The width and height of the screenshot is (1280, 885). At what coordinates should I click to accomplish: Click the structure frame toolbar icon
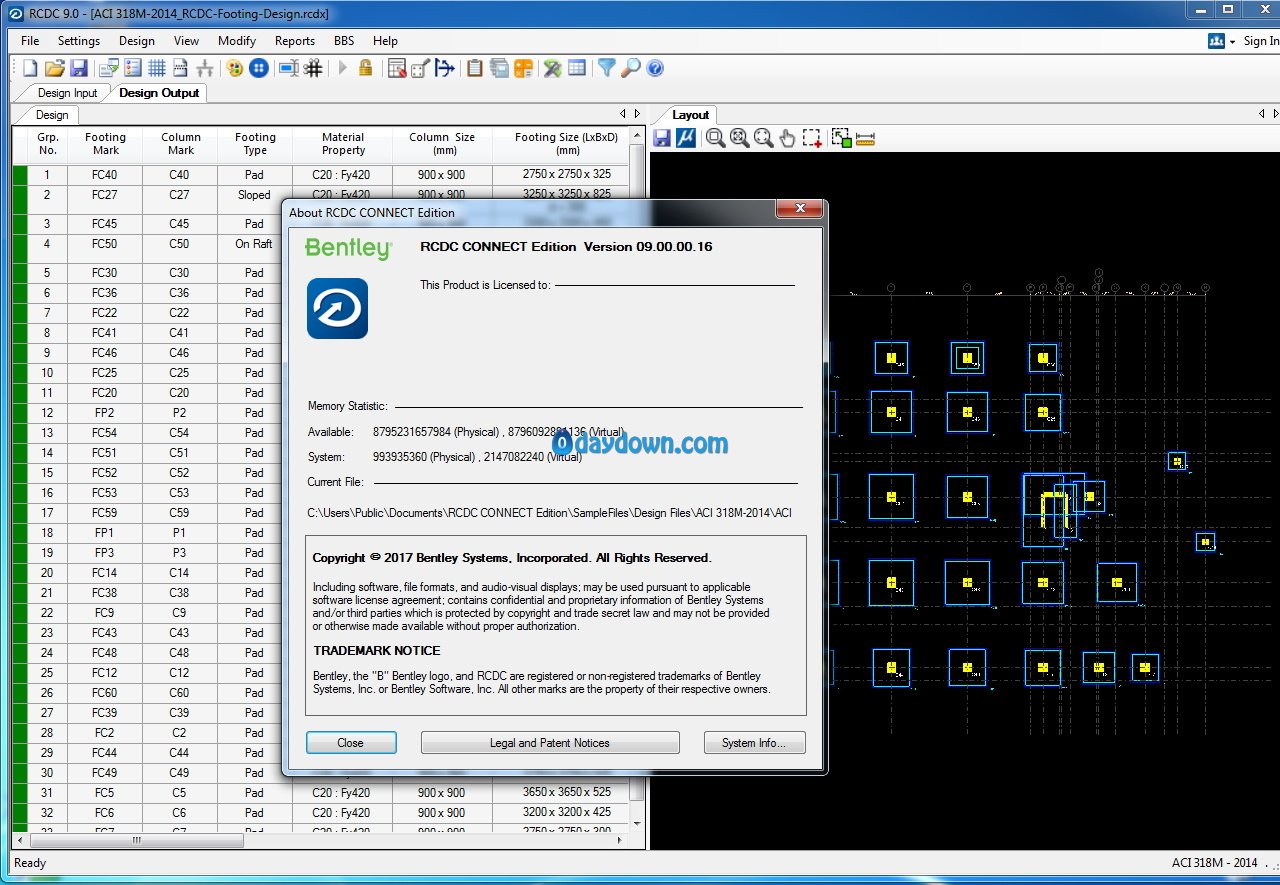tap(205, 68)
